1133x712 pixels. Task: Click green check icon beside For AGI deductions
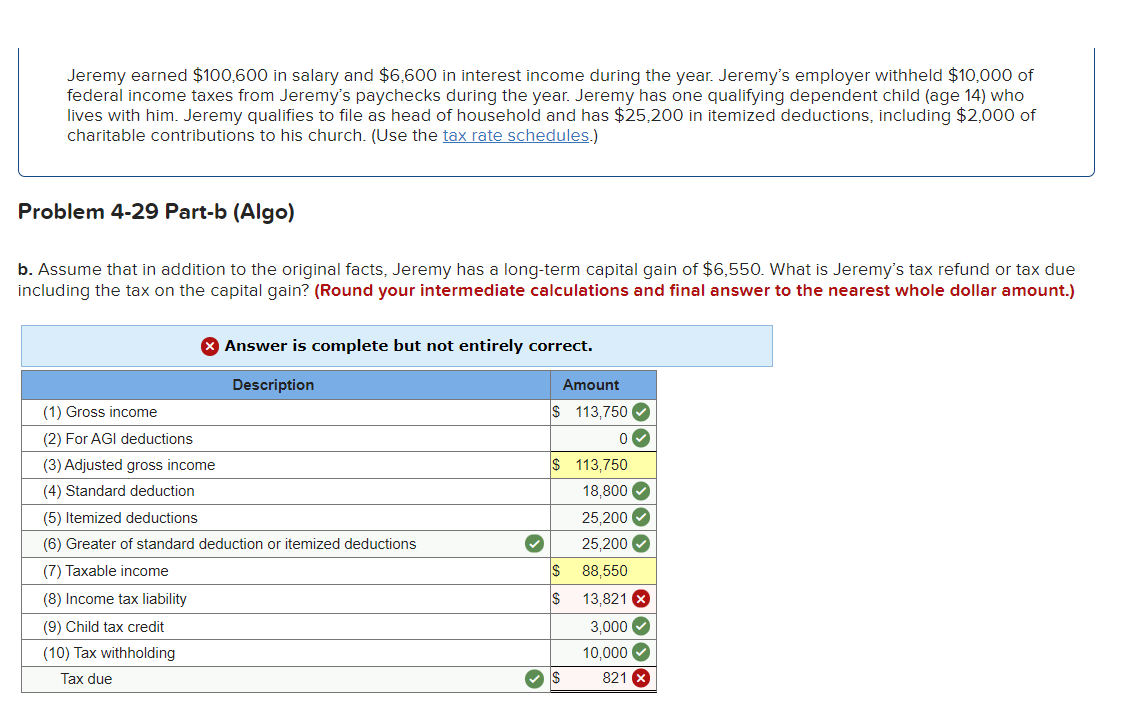tap(641, 438)
